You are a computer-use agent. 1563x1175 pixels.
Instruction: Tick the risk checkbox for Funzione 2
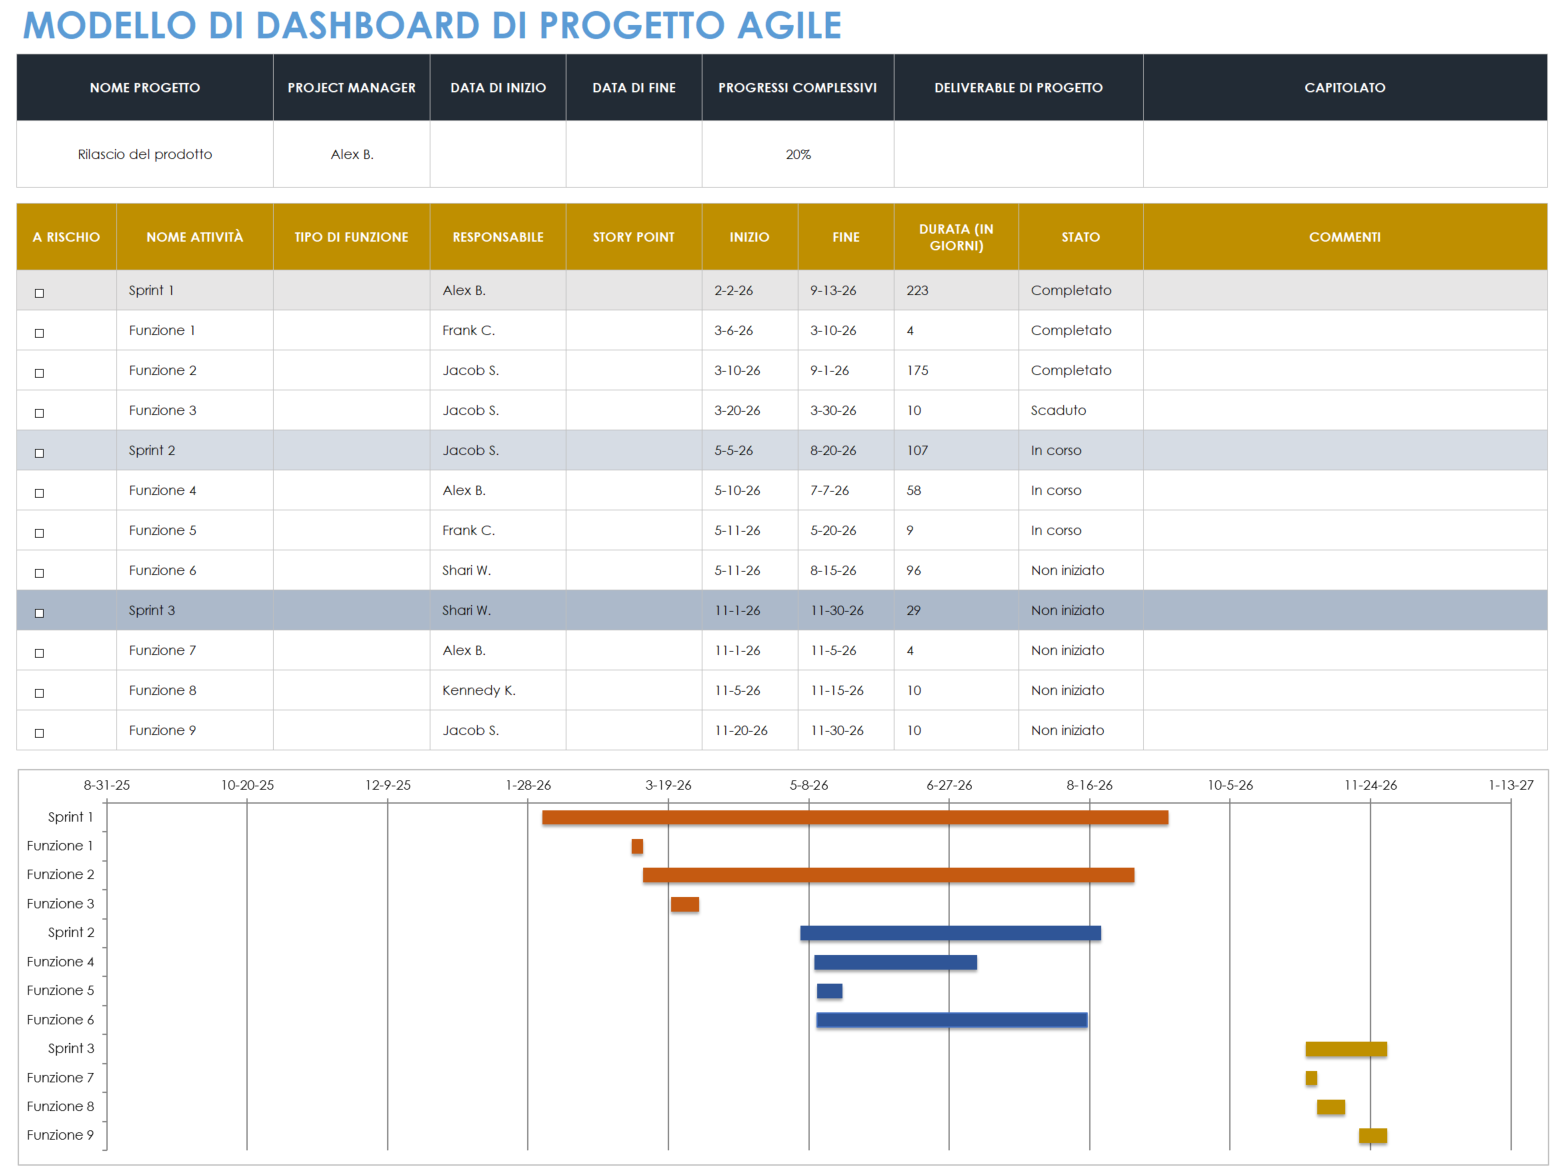40,373
